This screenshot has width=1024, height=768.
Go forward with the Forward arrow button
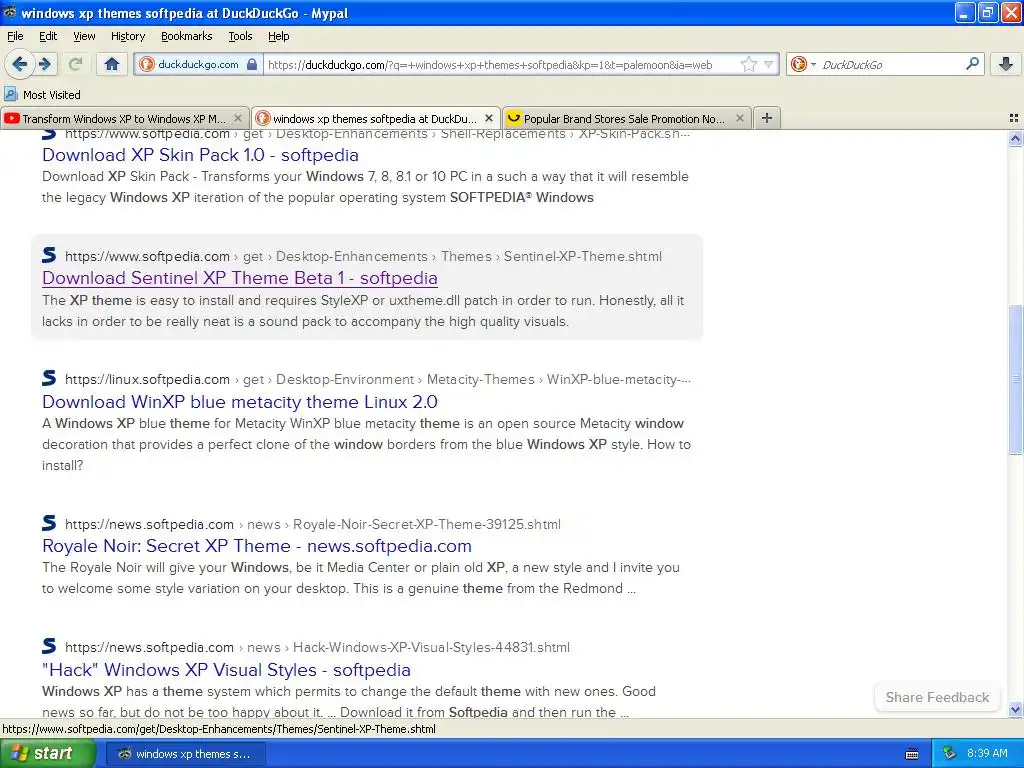(x=44, y=64)
